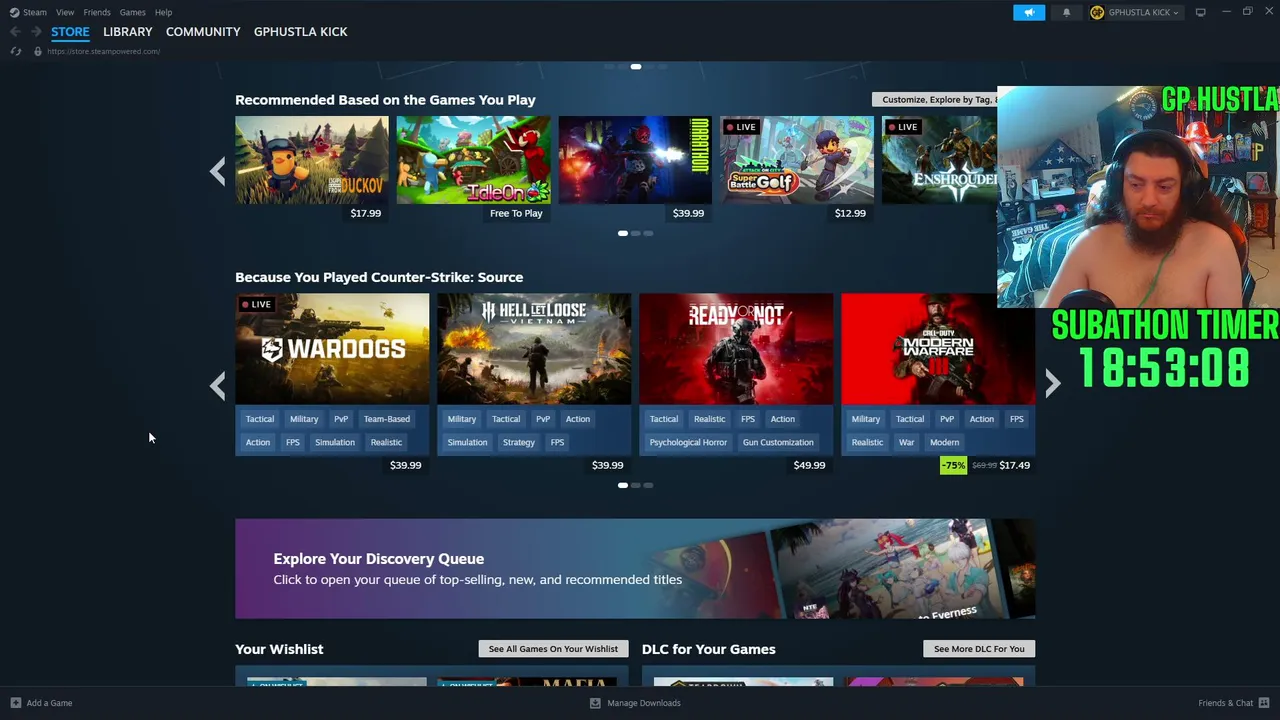Go back with the navigation back arrow
This screenshot has width=1280, height=720.
tap(15, 32)
